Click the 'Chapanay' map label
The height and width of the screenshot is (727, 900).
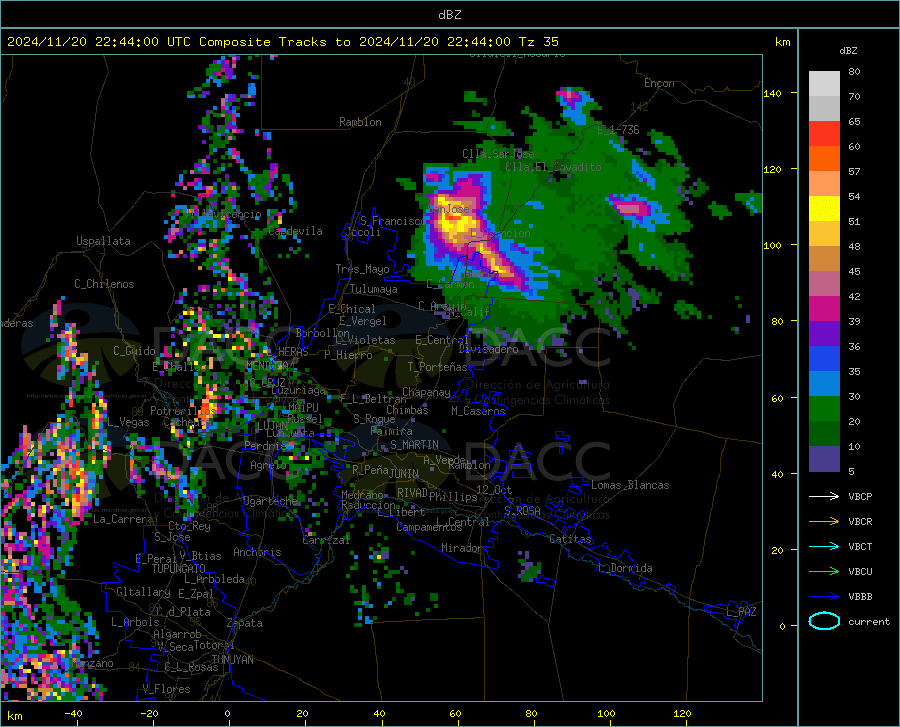coord(426,392)
